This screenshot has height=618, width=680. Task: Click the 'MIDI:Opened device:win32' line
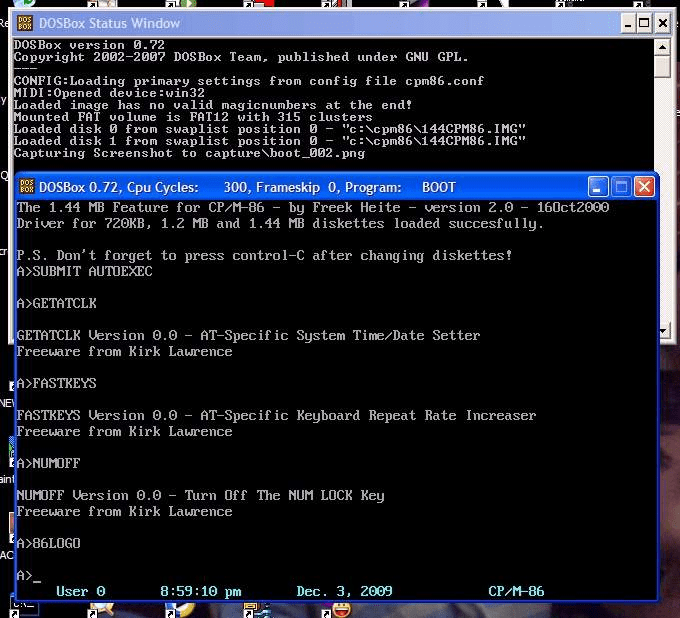(109, 93)
